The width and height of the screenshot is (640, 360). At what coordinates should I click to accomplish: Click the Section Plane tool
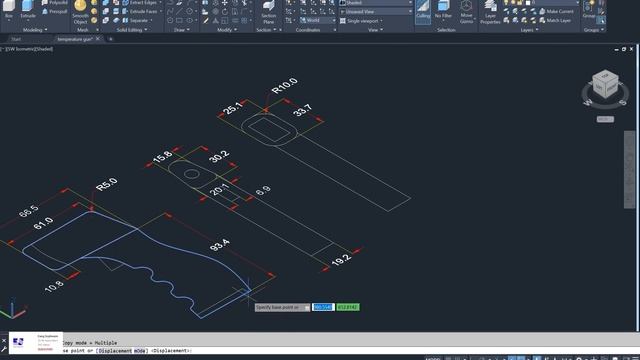point(269,11)
